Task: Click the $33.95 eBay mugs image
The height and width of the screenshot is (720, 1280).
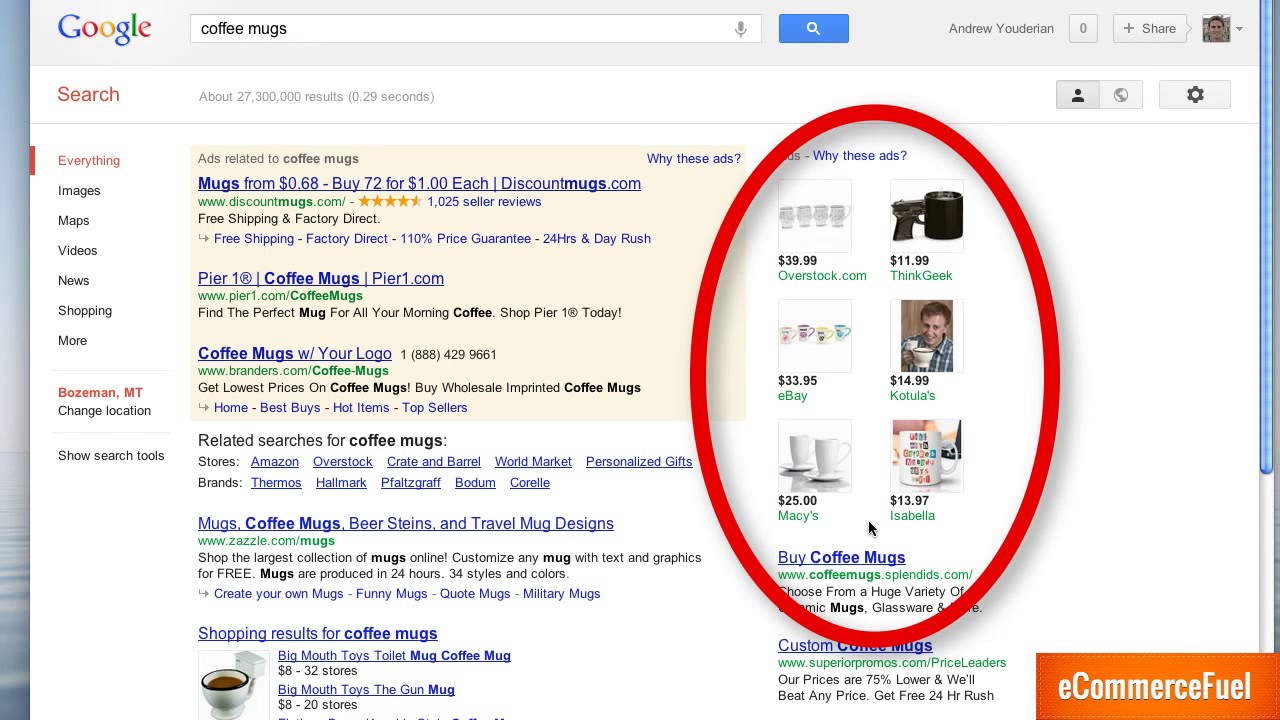Action: click(x=814, y=335)
